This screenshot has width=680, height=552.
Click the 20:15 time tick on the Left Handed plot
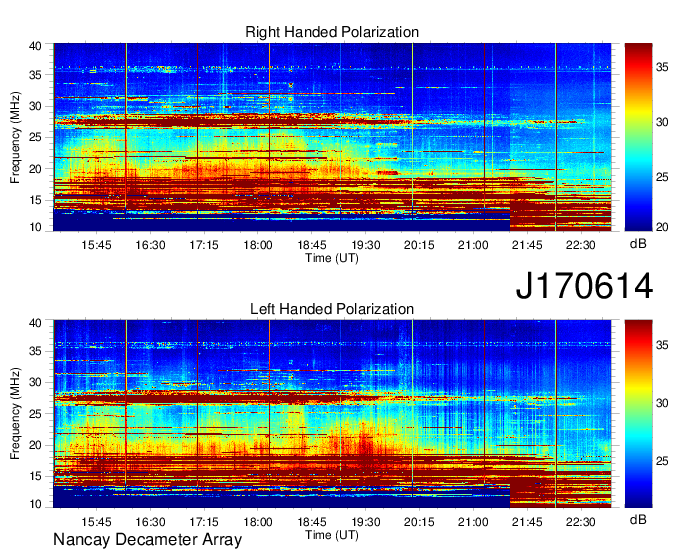point(419,522)
